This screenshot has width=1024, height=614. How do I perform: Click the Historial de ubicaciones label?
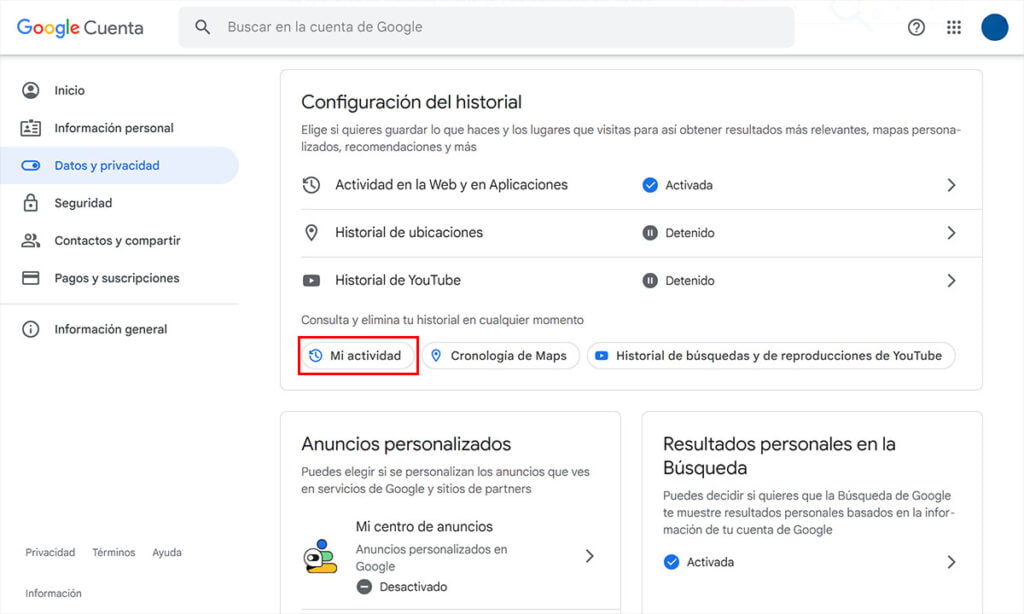tap(409, 233)
